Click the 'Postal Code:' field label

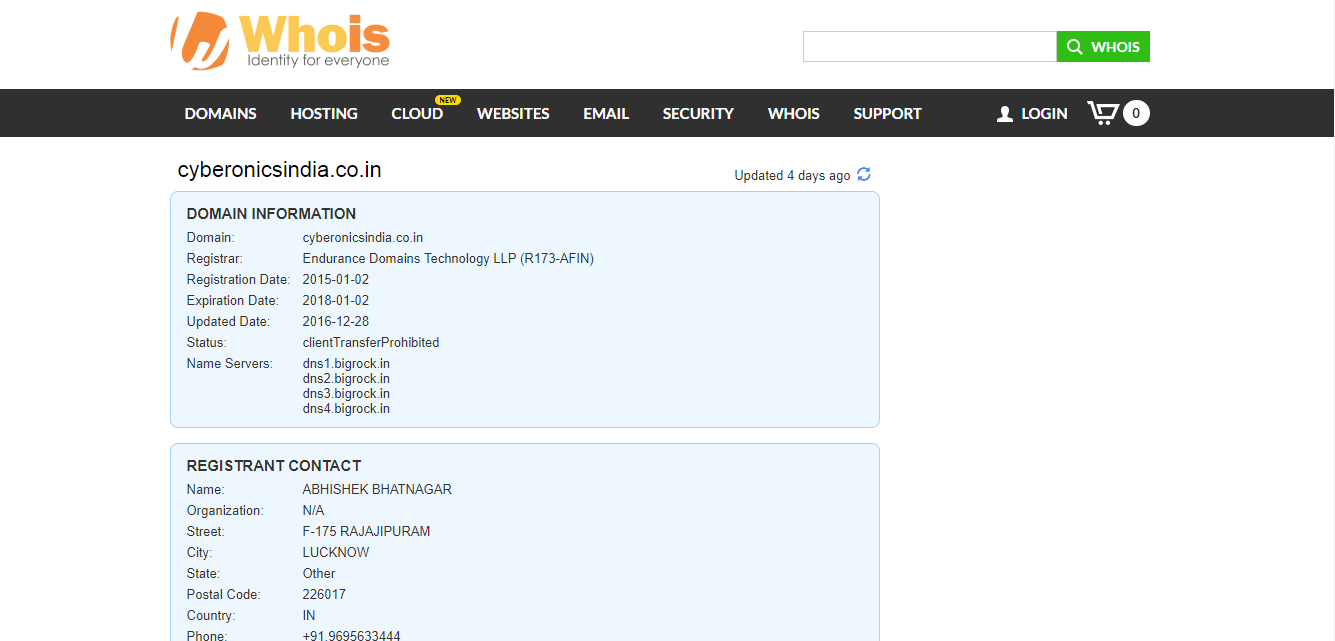(223, 594)
